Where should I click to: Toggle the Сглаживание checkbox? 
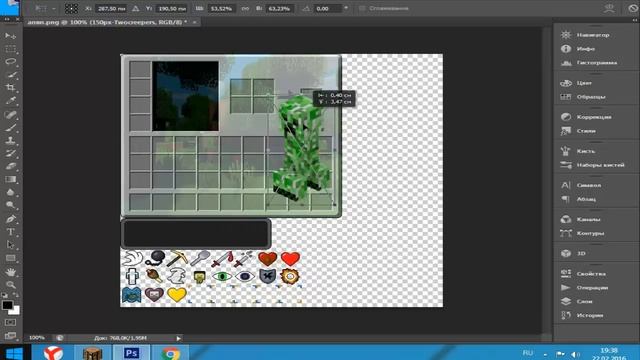[362, 8]
